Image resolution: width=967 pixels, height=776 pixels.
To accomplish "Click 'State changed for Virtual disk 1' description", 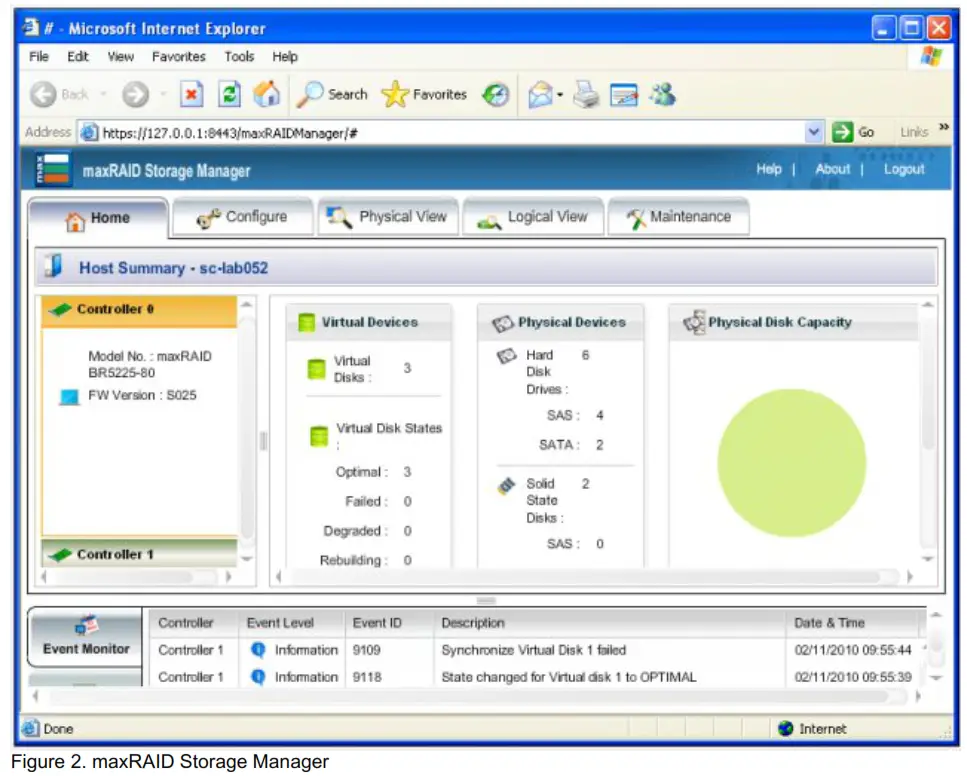I will [569, 677].
